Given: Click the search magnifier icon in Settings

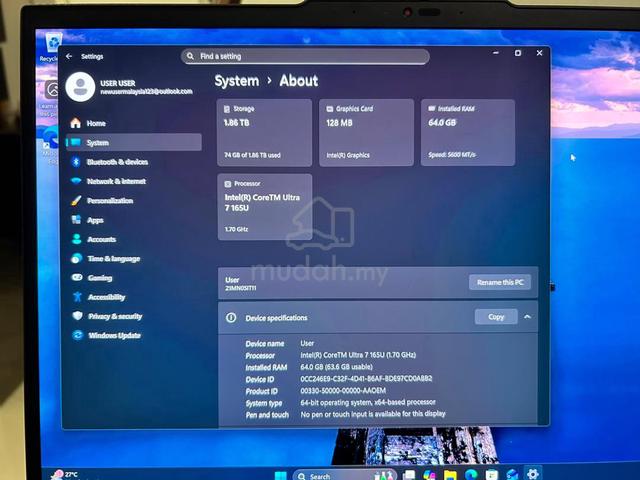Looking at the screenshot, I should click(x=190, y=56).
